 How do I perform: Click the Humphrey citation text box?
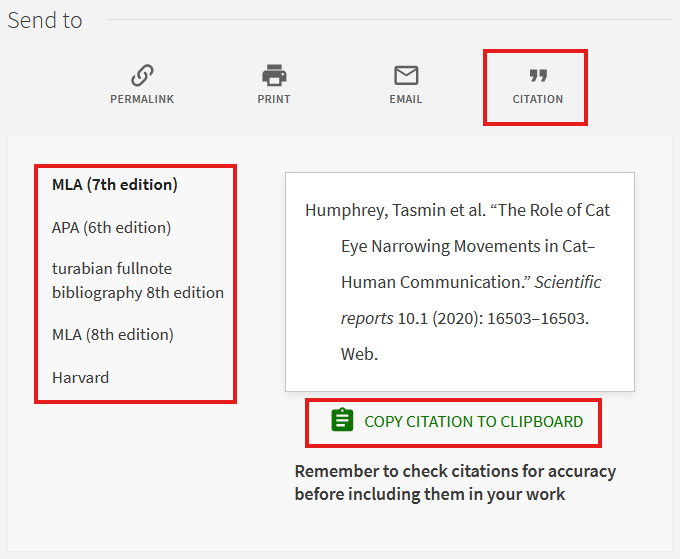pos(460,282)
